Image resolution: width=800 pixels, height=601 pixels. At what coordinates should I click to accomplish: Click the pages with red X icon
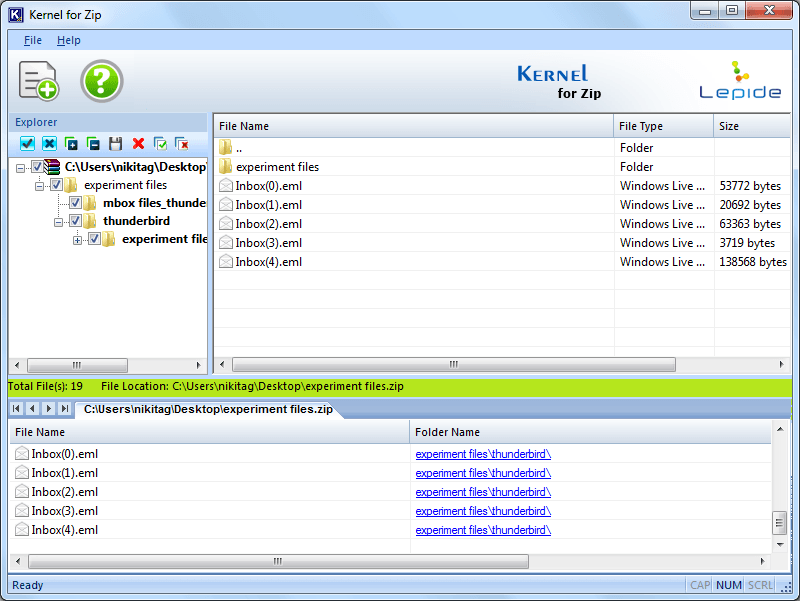(x=182, y=144)
